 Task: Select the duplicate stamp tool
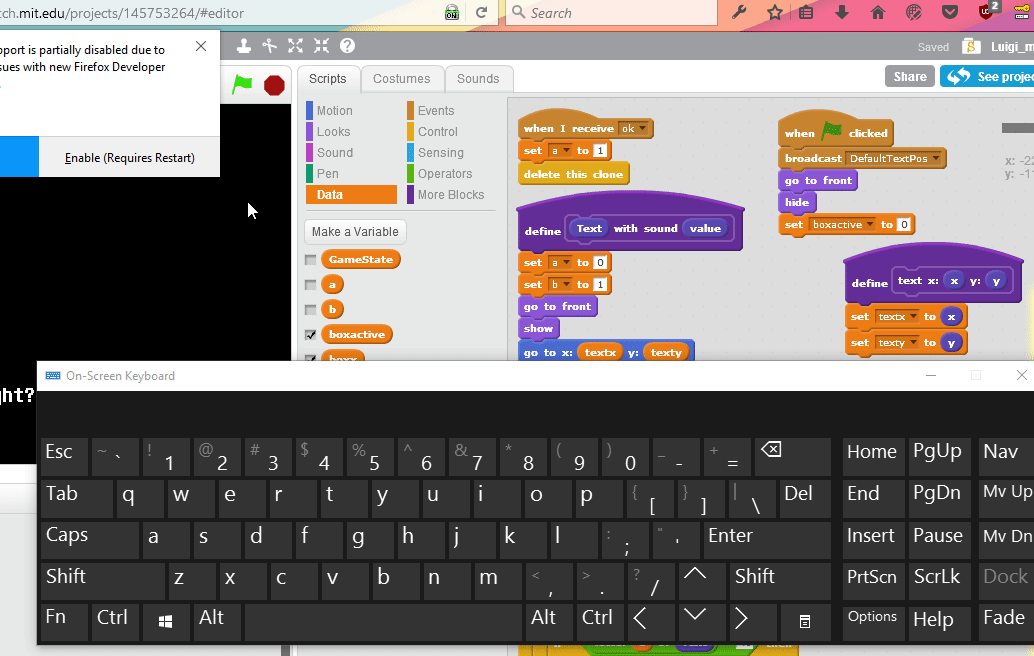pos(244,46)
